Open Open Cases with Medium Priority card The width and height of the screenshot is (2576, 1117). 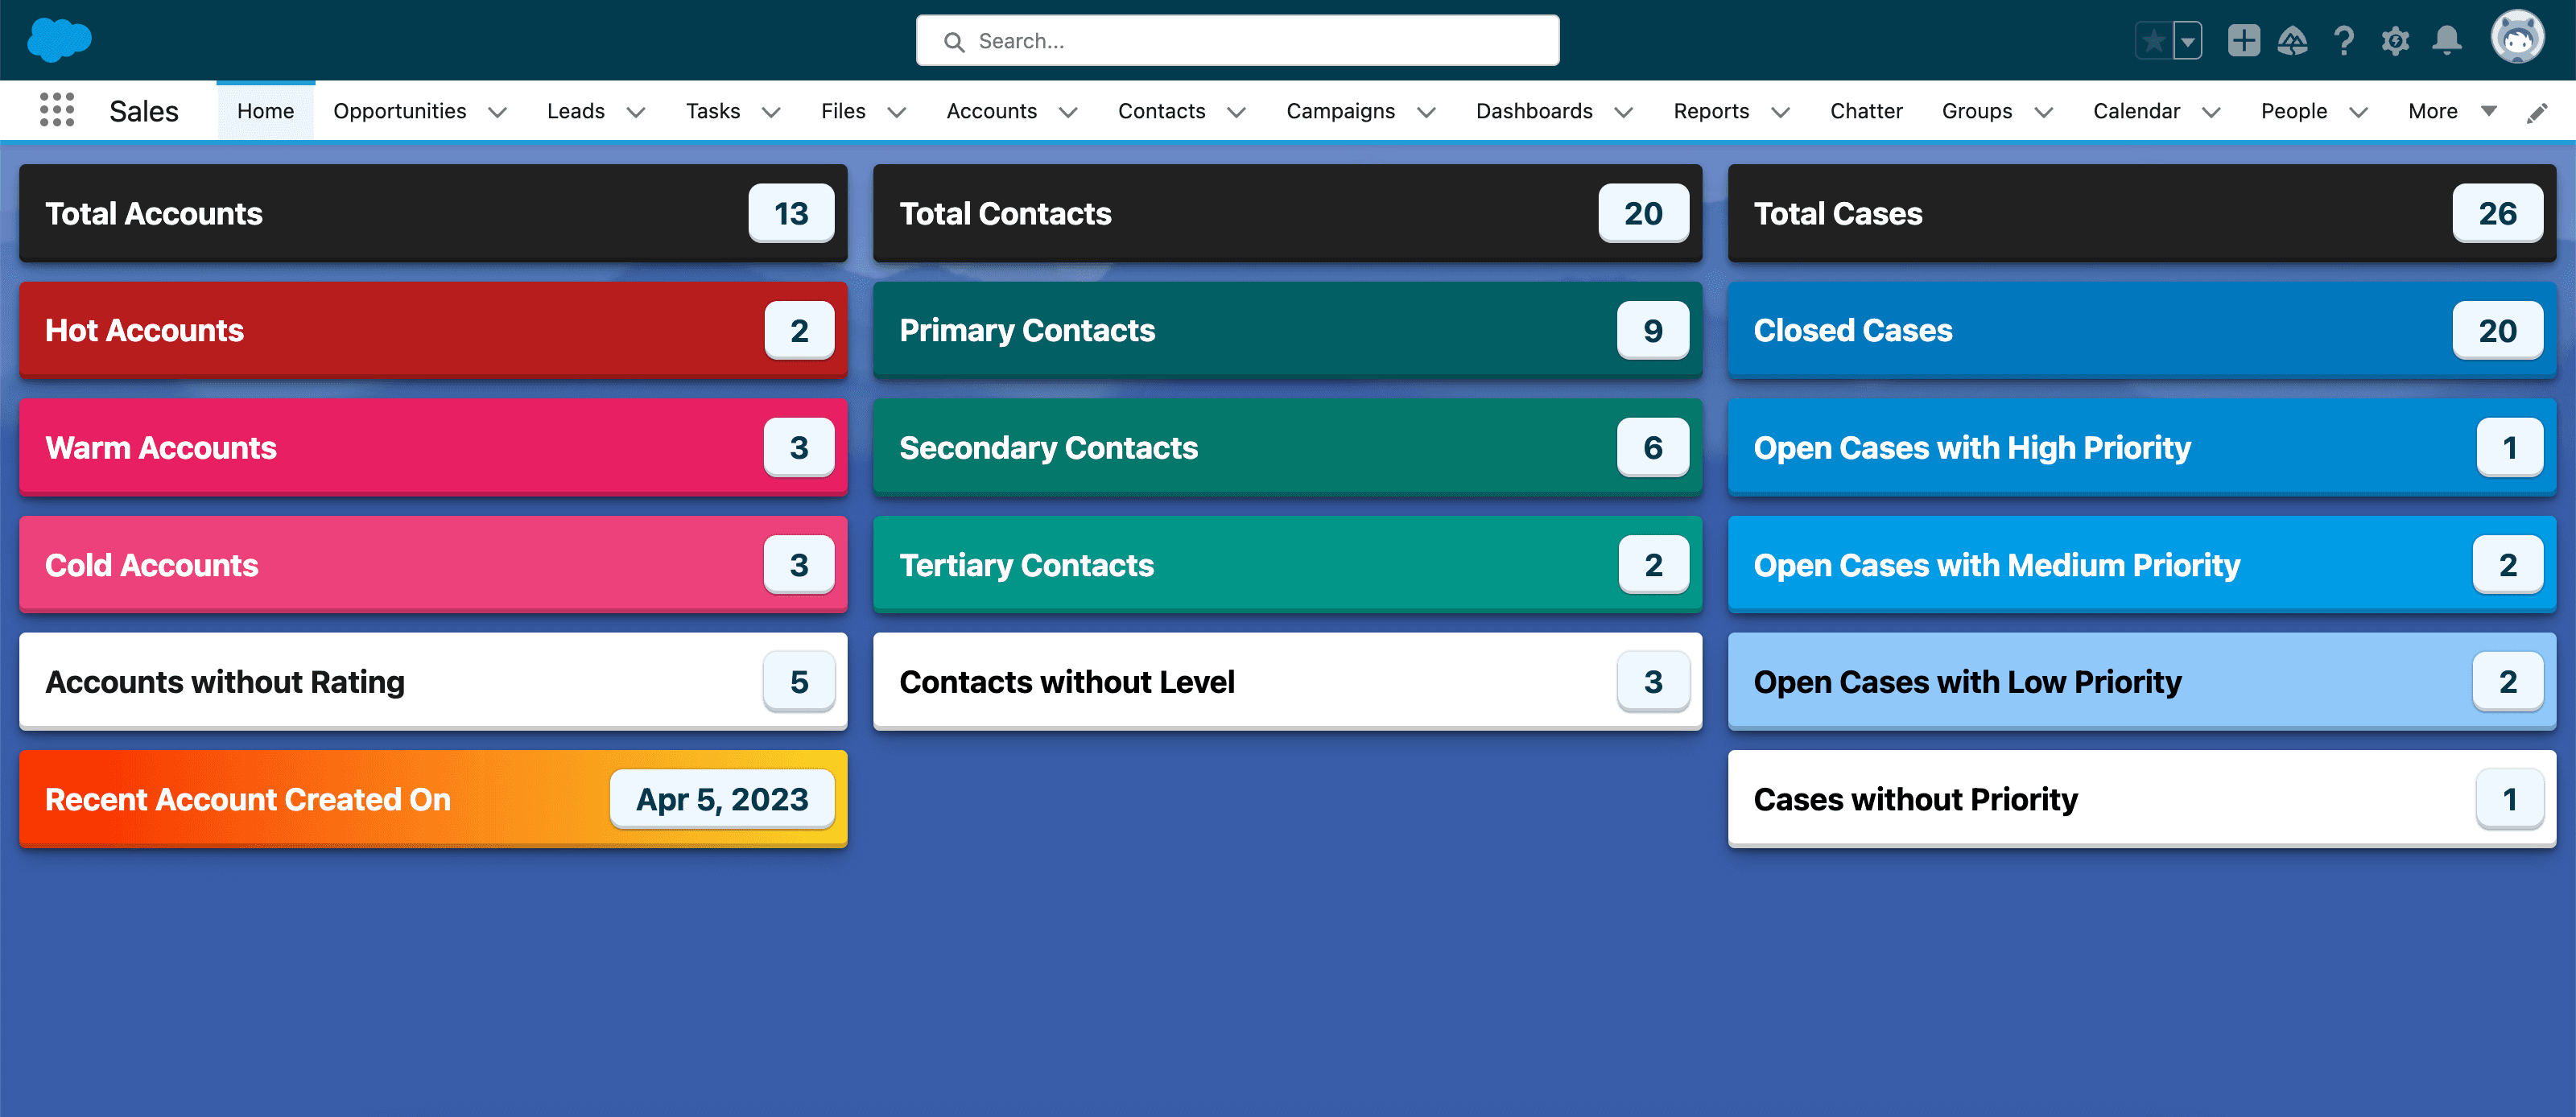[x=2142, y=565]
